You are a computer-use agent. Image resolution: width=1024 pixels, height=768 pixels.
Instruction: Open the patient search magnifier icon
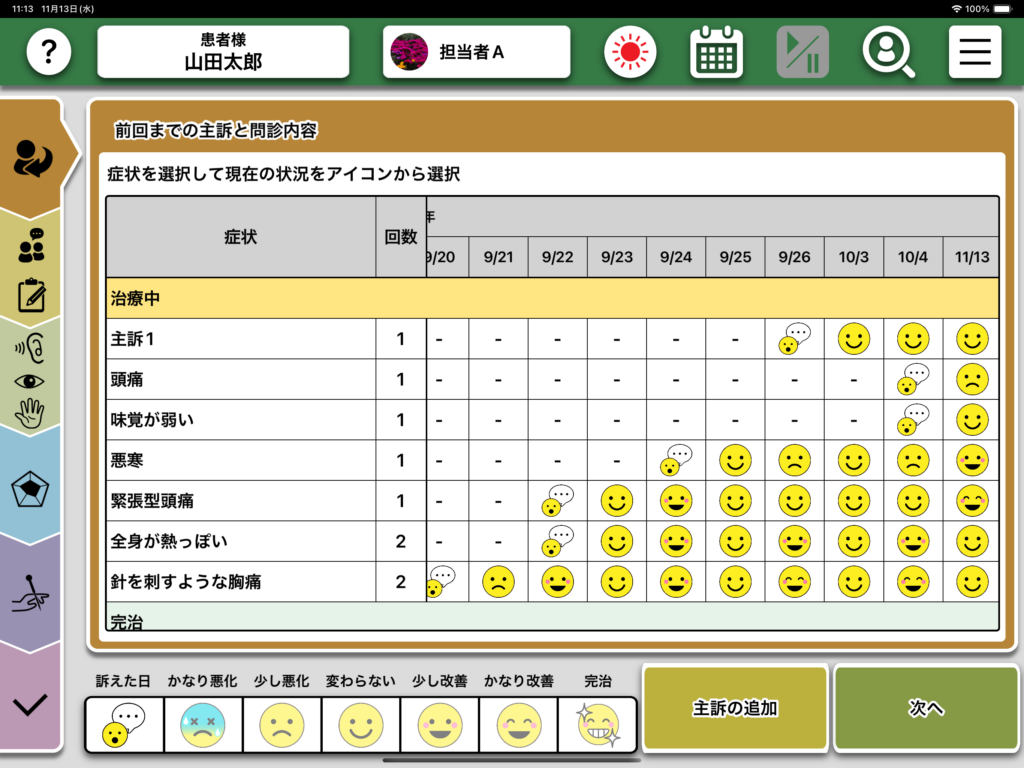(888, 52)
